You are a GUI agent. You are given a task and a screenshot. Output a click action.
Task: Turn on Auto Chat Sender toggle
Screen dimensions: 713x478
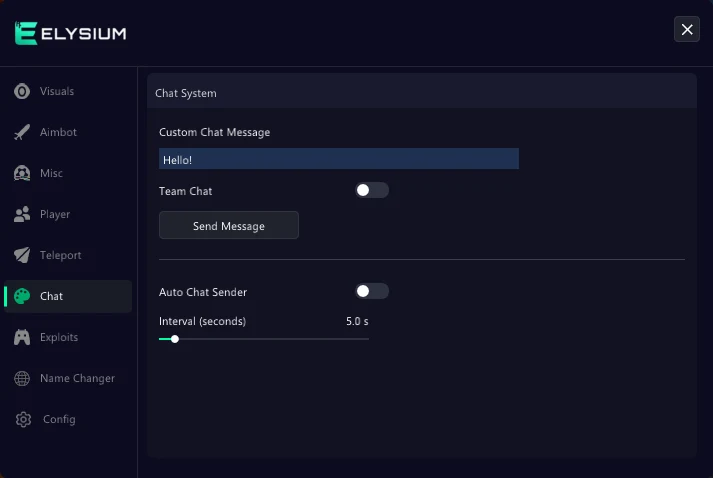point(372,291)
